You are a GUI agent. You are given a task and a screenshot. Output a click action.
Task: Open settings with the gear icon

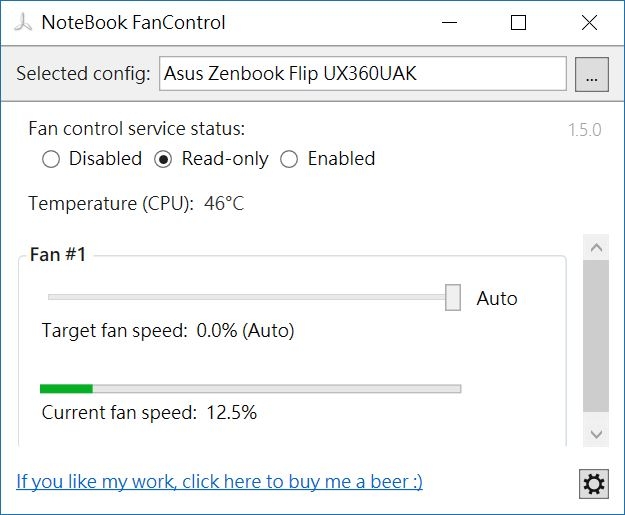tap(594, 484)
